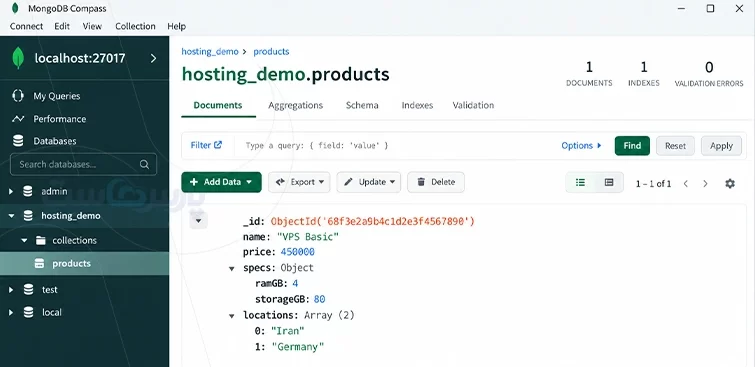Viewport: 755px width, 367px height.
Task: Go to the previous page of documents
Action: click(x=686, y=184)
